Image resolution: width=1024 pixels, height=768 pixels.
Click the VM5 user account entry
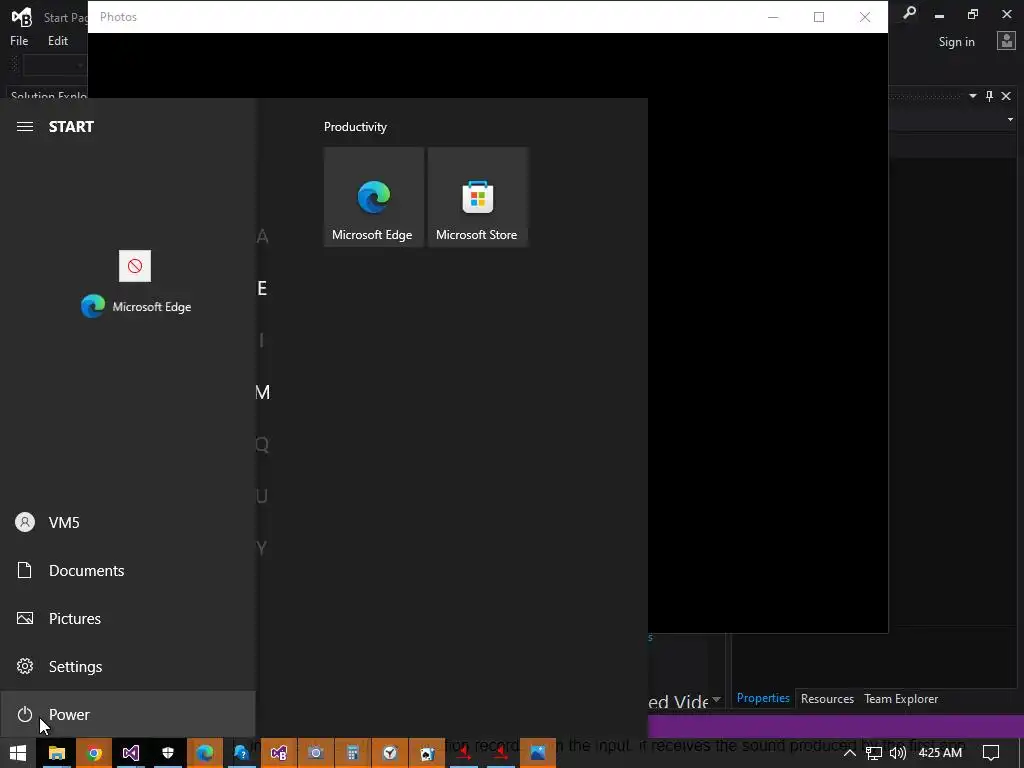(x=127, y=522)
